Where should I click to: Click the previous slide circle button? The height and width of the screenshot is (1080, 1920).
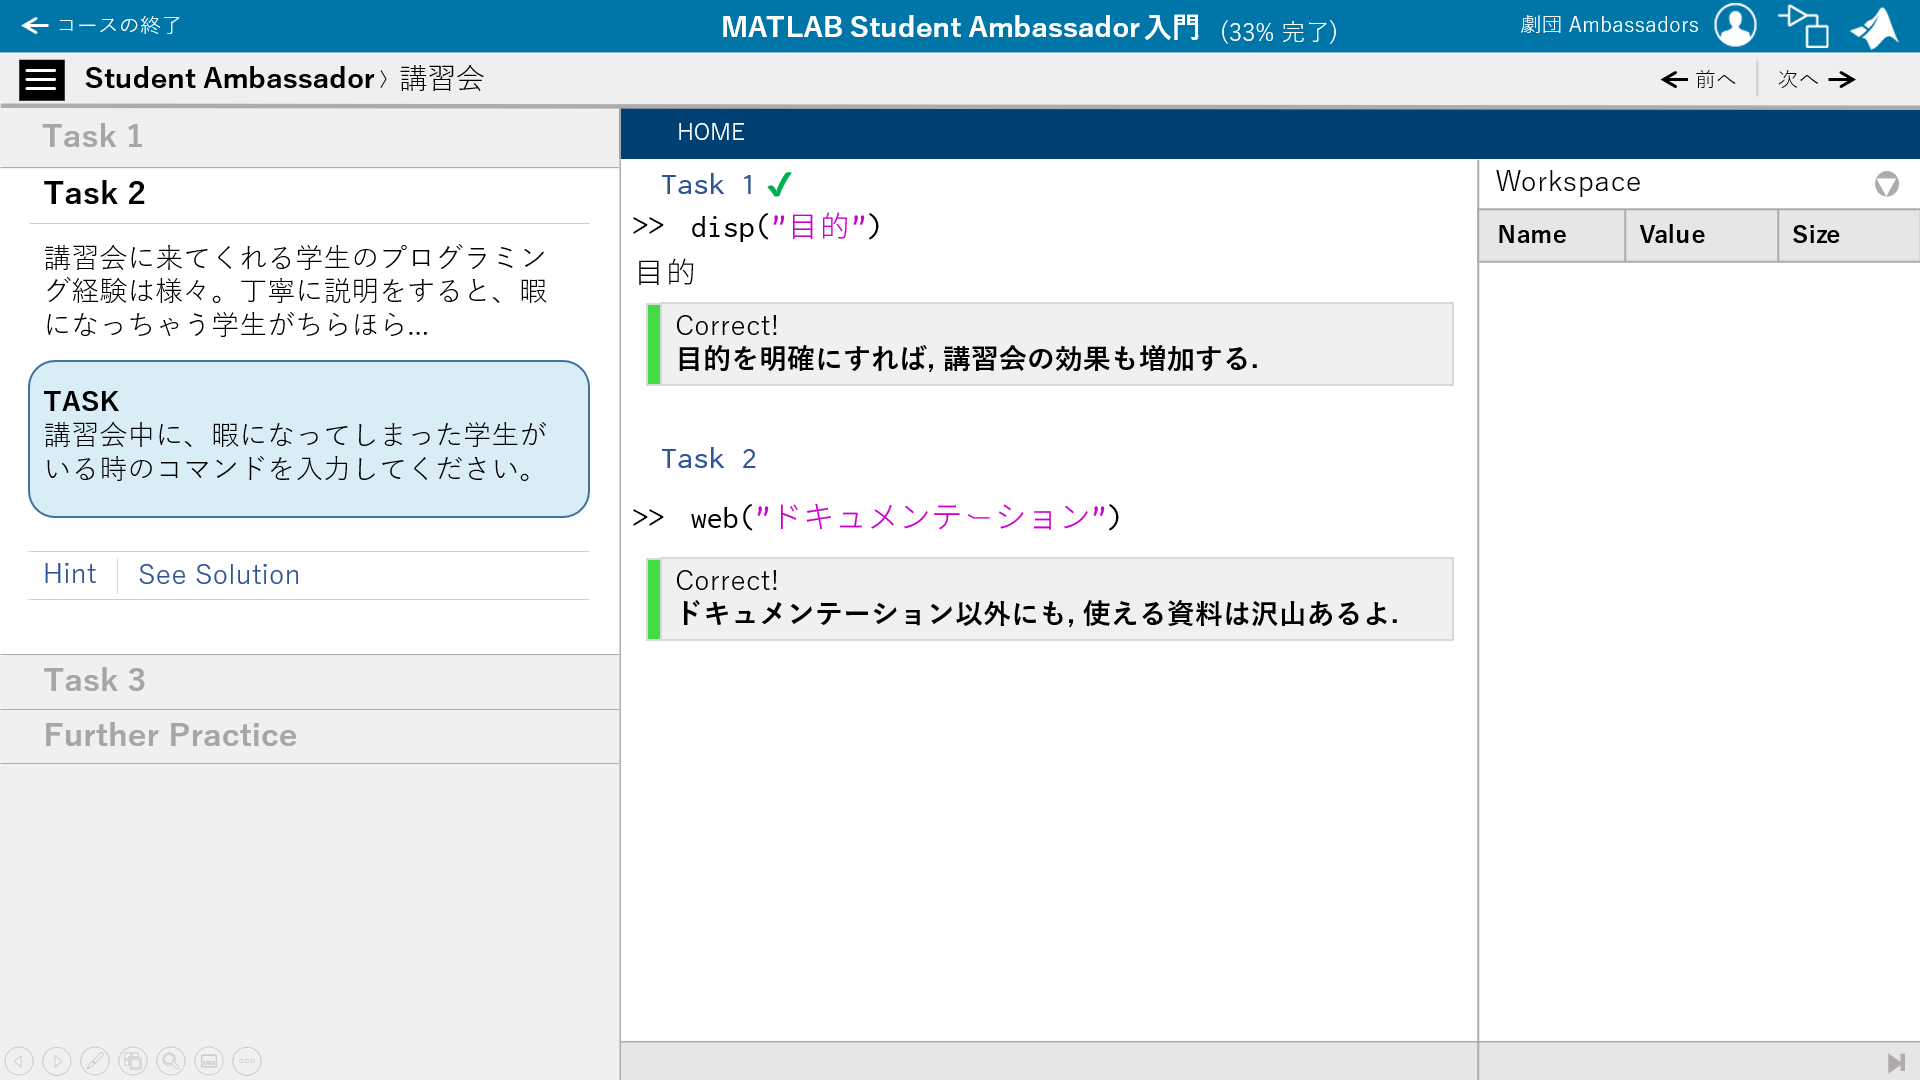19,1061
